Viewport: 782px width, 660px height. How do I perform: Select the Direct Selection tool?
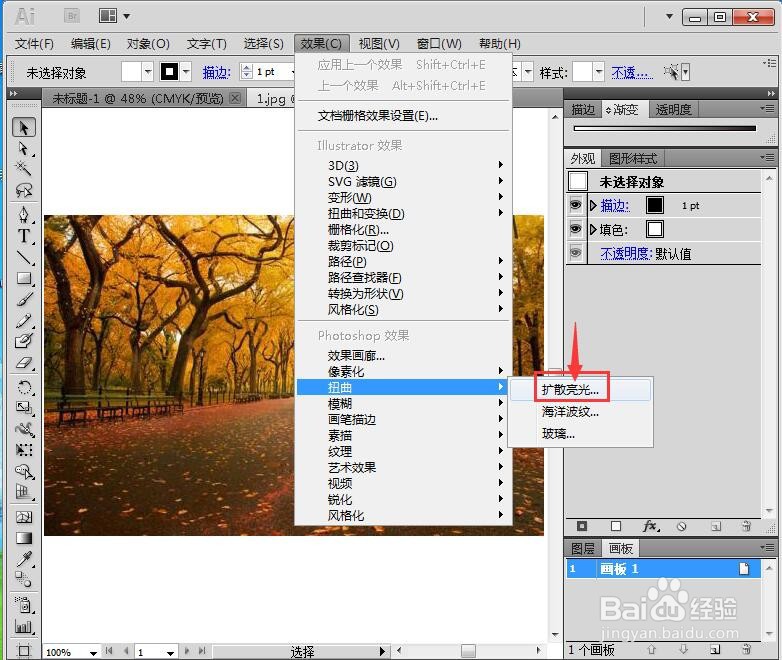23,148
